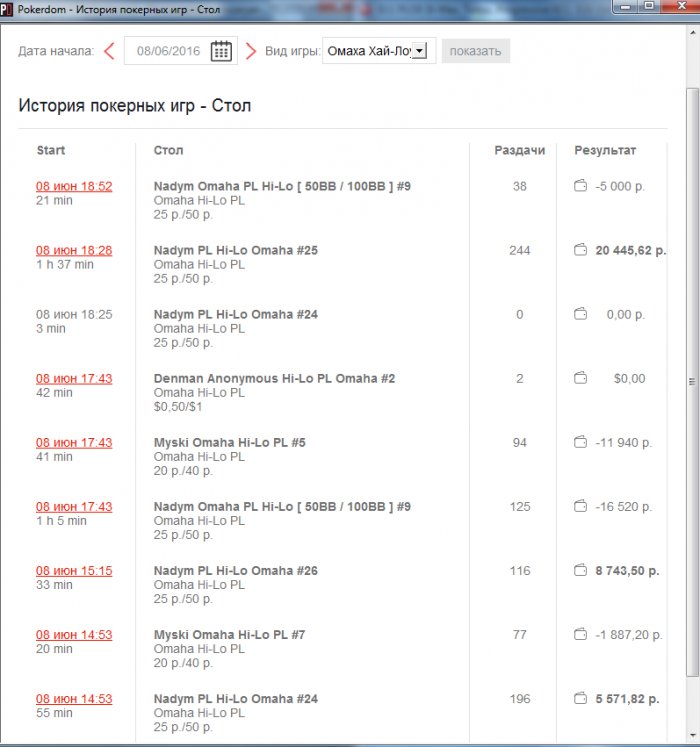The image size is (700, 747).
Task: Click the scrollbar down arrow
Action: point(692,737)
